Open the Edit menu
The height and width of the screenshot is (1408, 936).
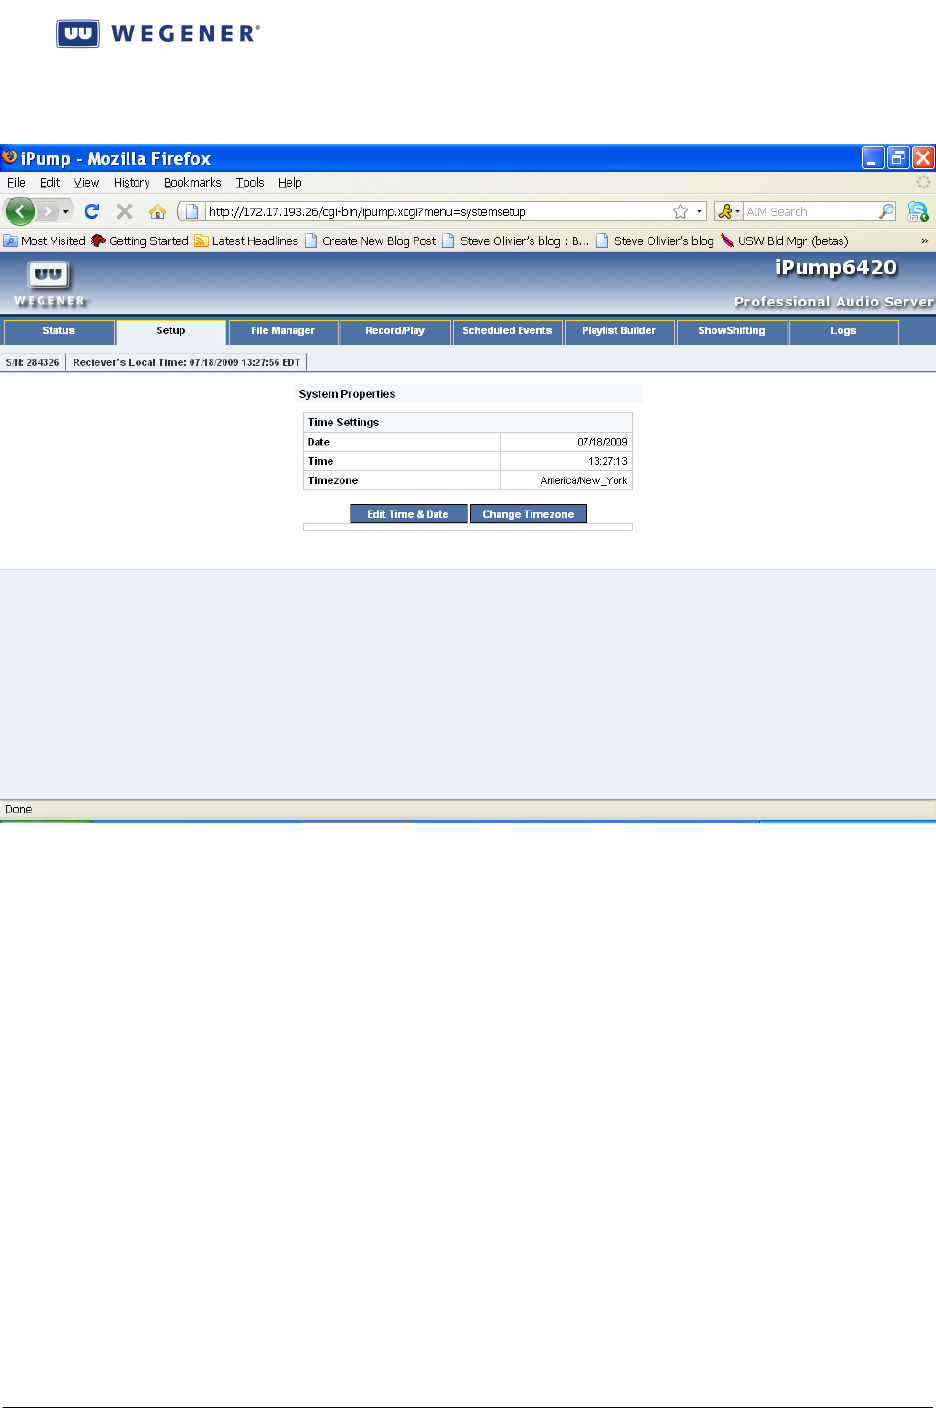click(x=50, y=183)
